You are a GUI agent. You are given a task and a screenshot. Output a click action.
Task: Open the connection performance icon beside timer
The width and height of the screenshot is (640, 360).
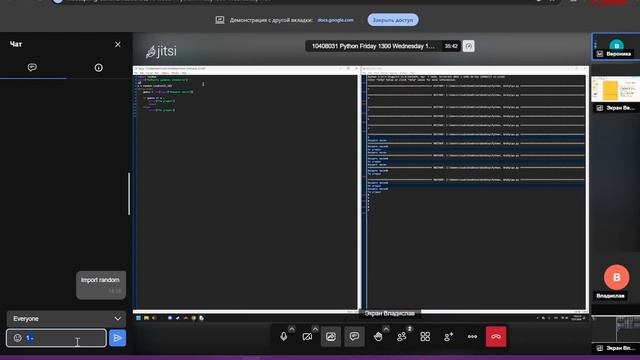469,46
